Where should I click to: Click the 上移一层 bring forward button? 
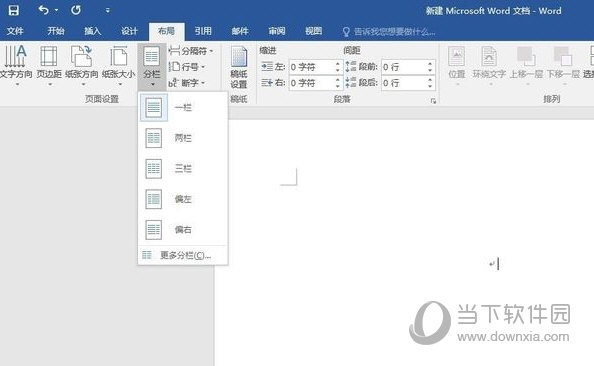pyautogui.click(x=526, y=64)
